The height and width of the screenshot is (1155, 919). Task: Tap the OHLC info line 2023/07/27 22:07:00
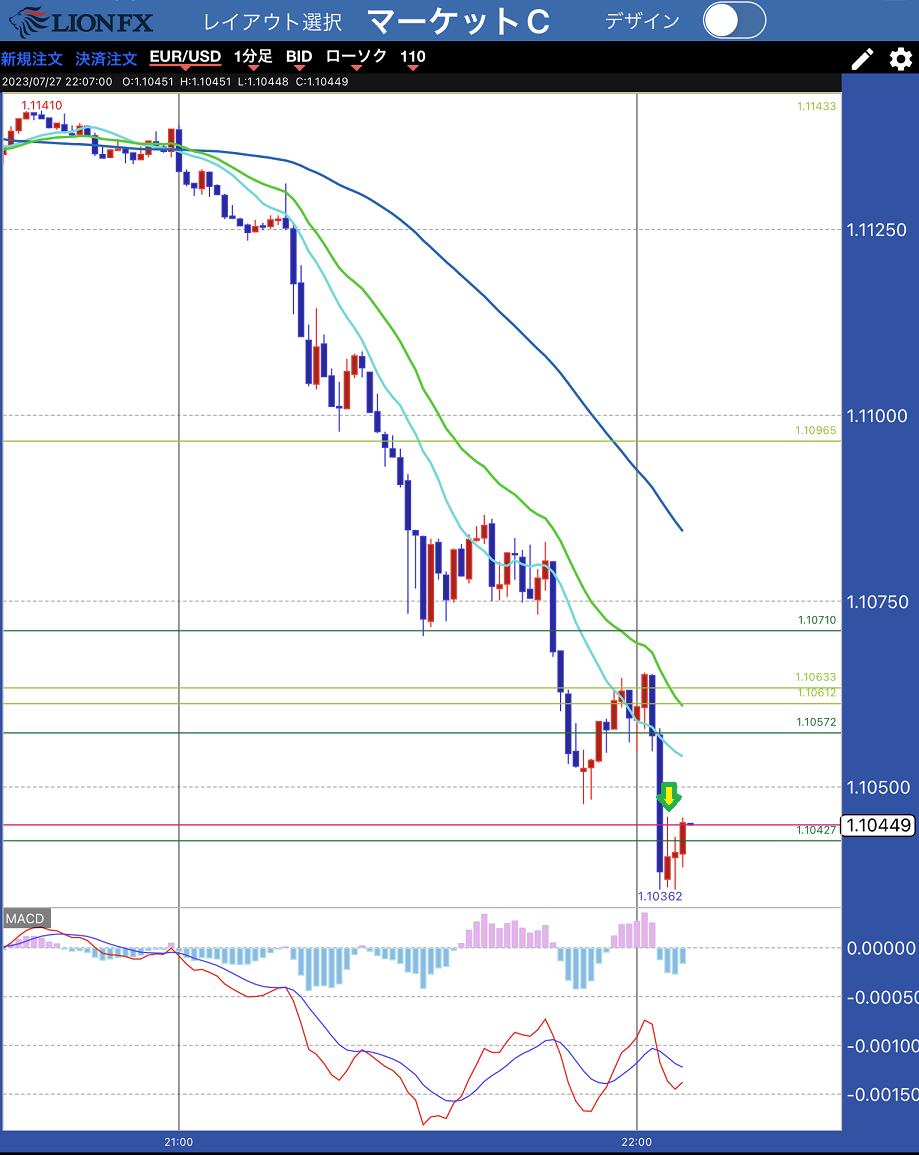tap(175, 82)
